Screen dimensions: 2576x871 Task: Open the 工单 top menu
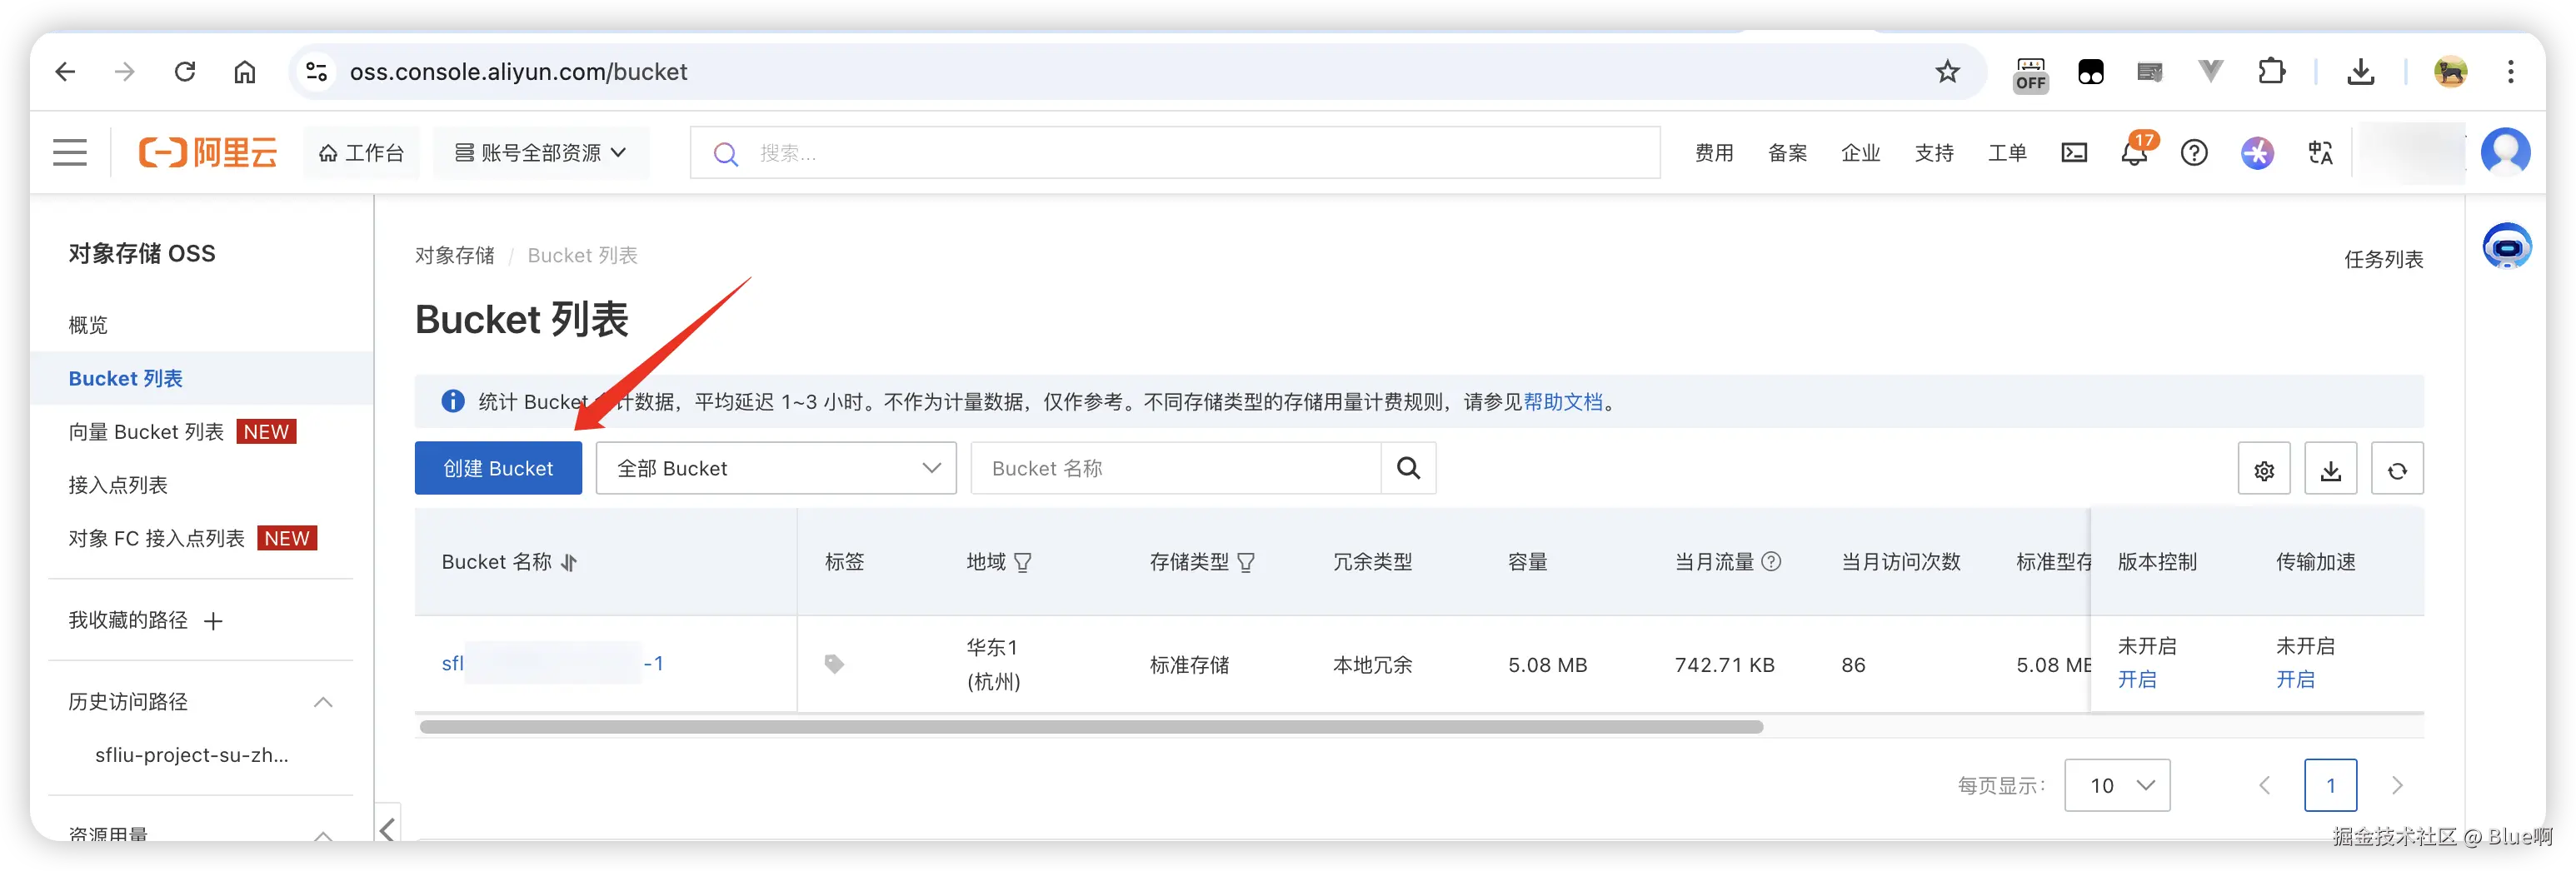(x=2007, y=153)
